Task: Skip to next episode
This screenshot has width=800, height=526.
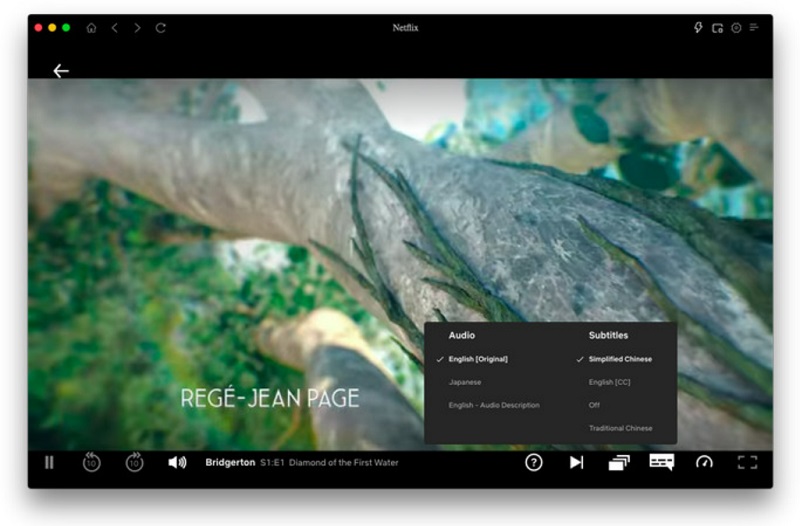Action: click(577, 462)
